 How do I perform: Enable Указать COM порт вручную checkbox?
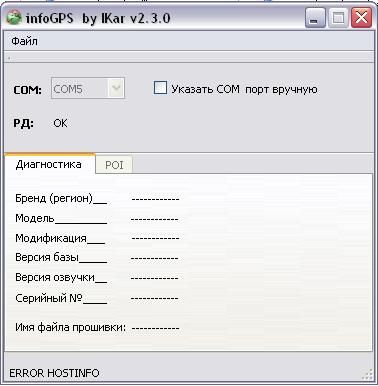[160, 88]
